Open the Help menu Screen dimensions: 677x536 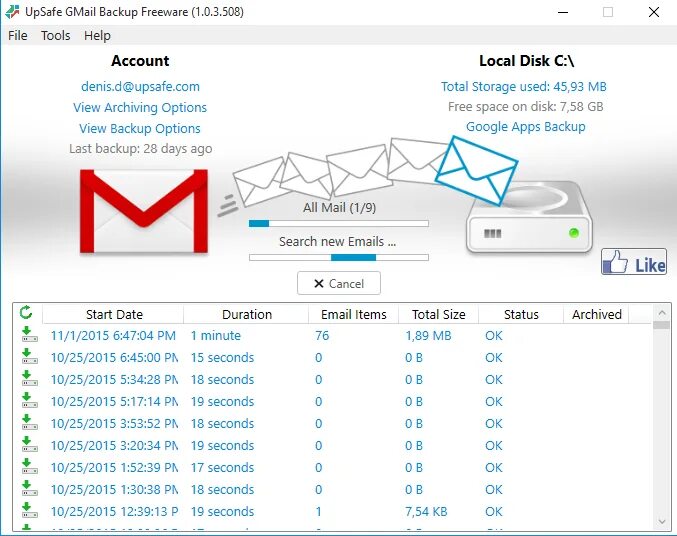click(97, 35)
